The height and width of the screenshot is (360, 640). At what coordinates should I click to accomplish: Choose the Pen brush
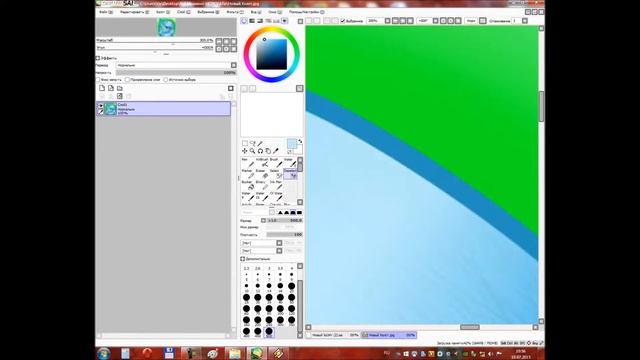pos(248,162)
